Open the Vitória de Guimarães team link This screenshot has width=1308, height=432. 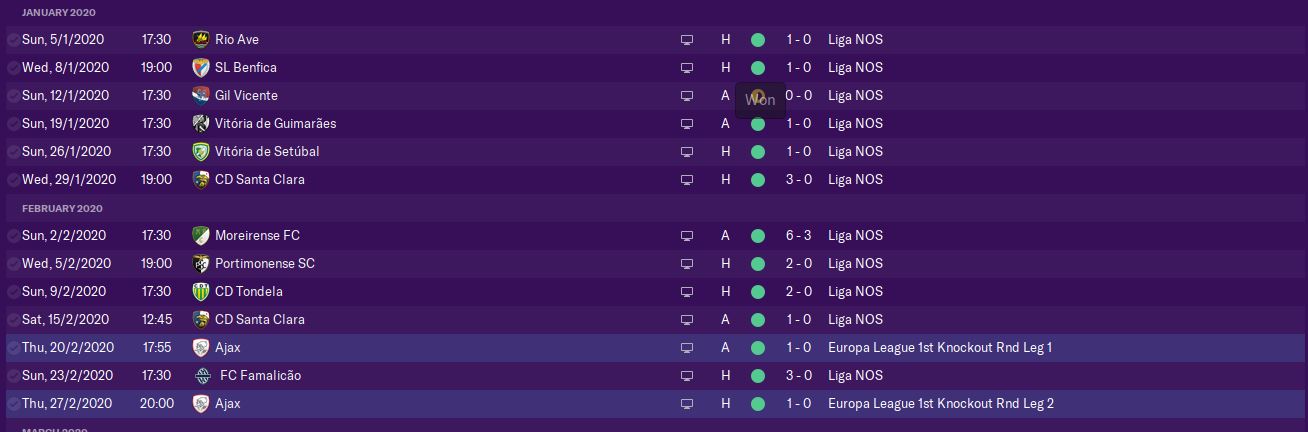[x=275, y=124]
